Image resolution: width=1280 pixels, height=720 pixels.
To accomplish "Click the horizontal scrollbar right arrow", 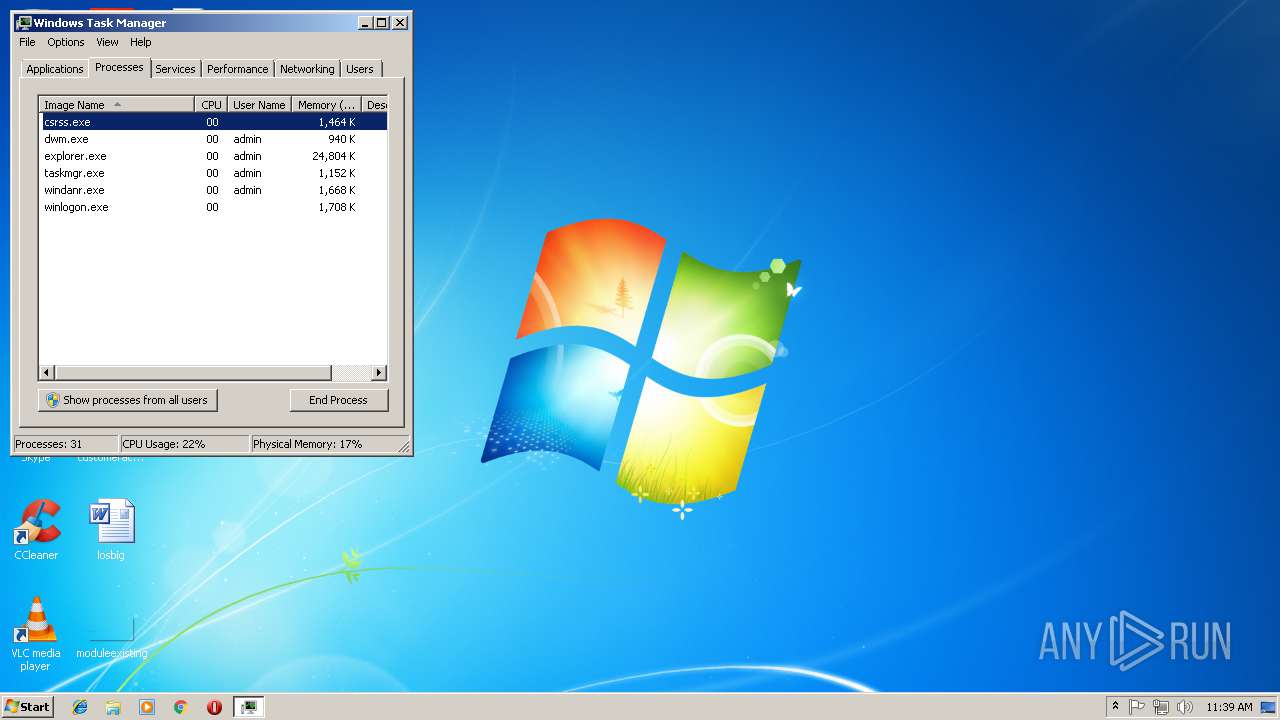I will click(379, 373).
